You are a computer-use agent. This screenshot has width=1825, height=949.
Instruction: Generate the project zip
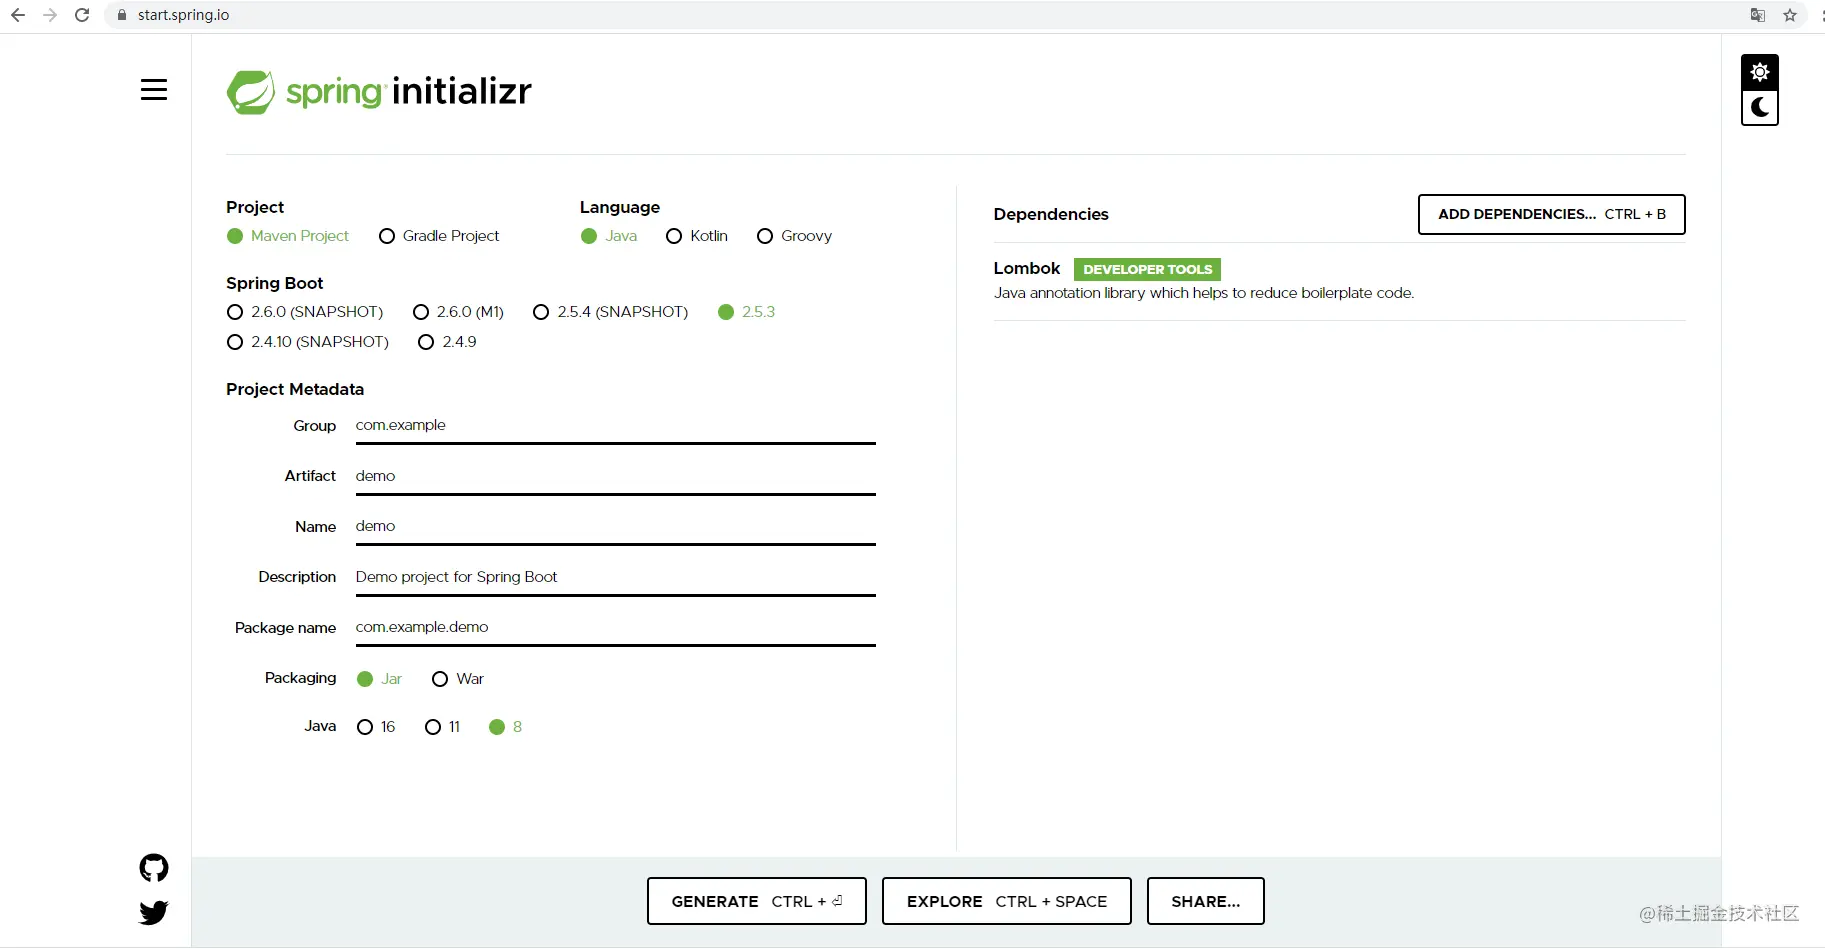(757, 901)
